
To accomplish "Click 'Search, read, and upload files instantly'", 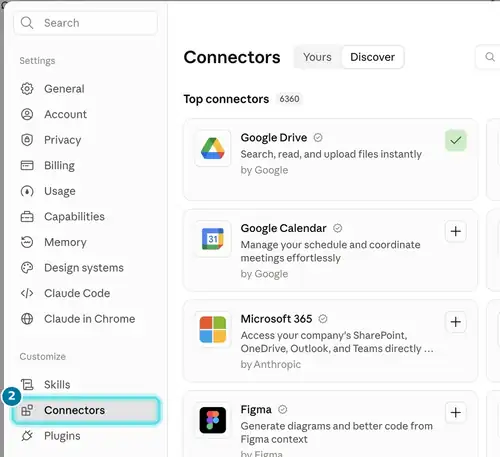I will [x=331, y=154].
